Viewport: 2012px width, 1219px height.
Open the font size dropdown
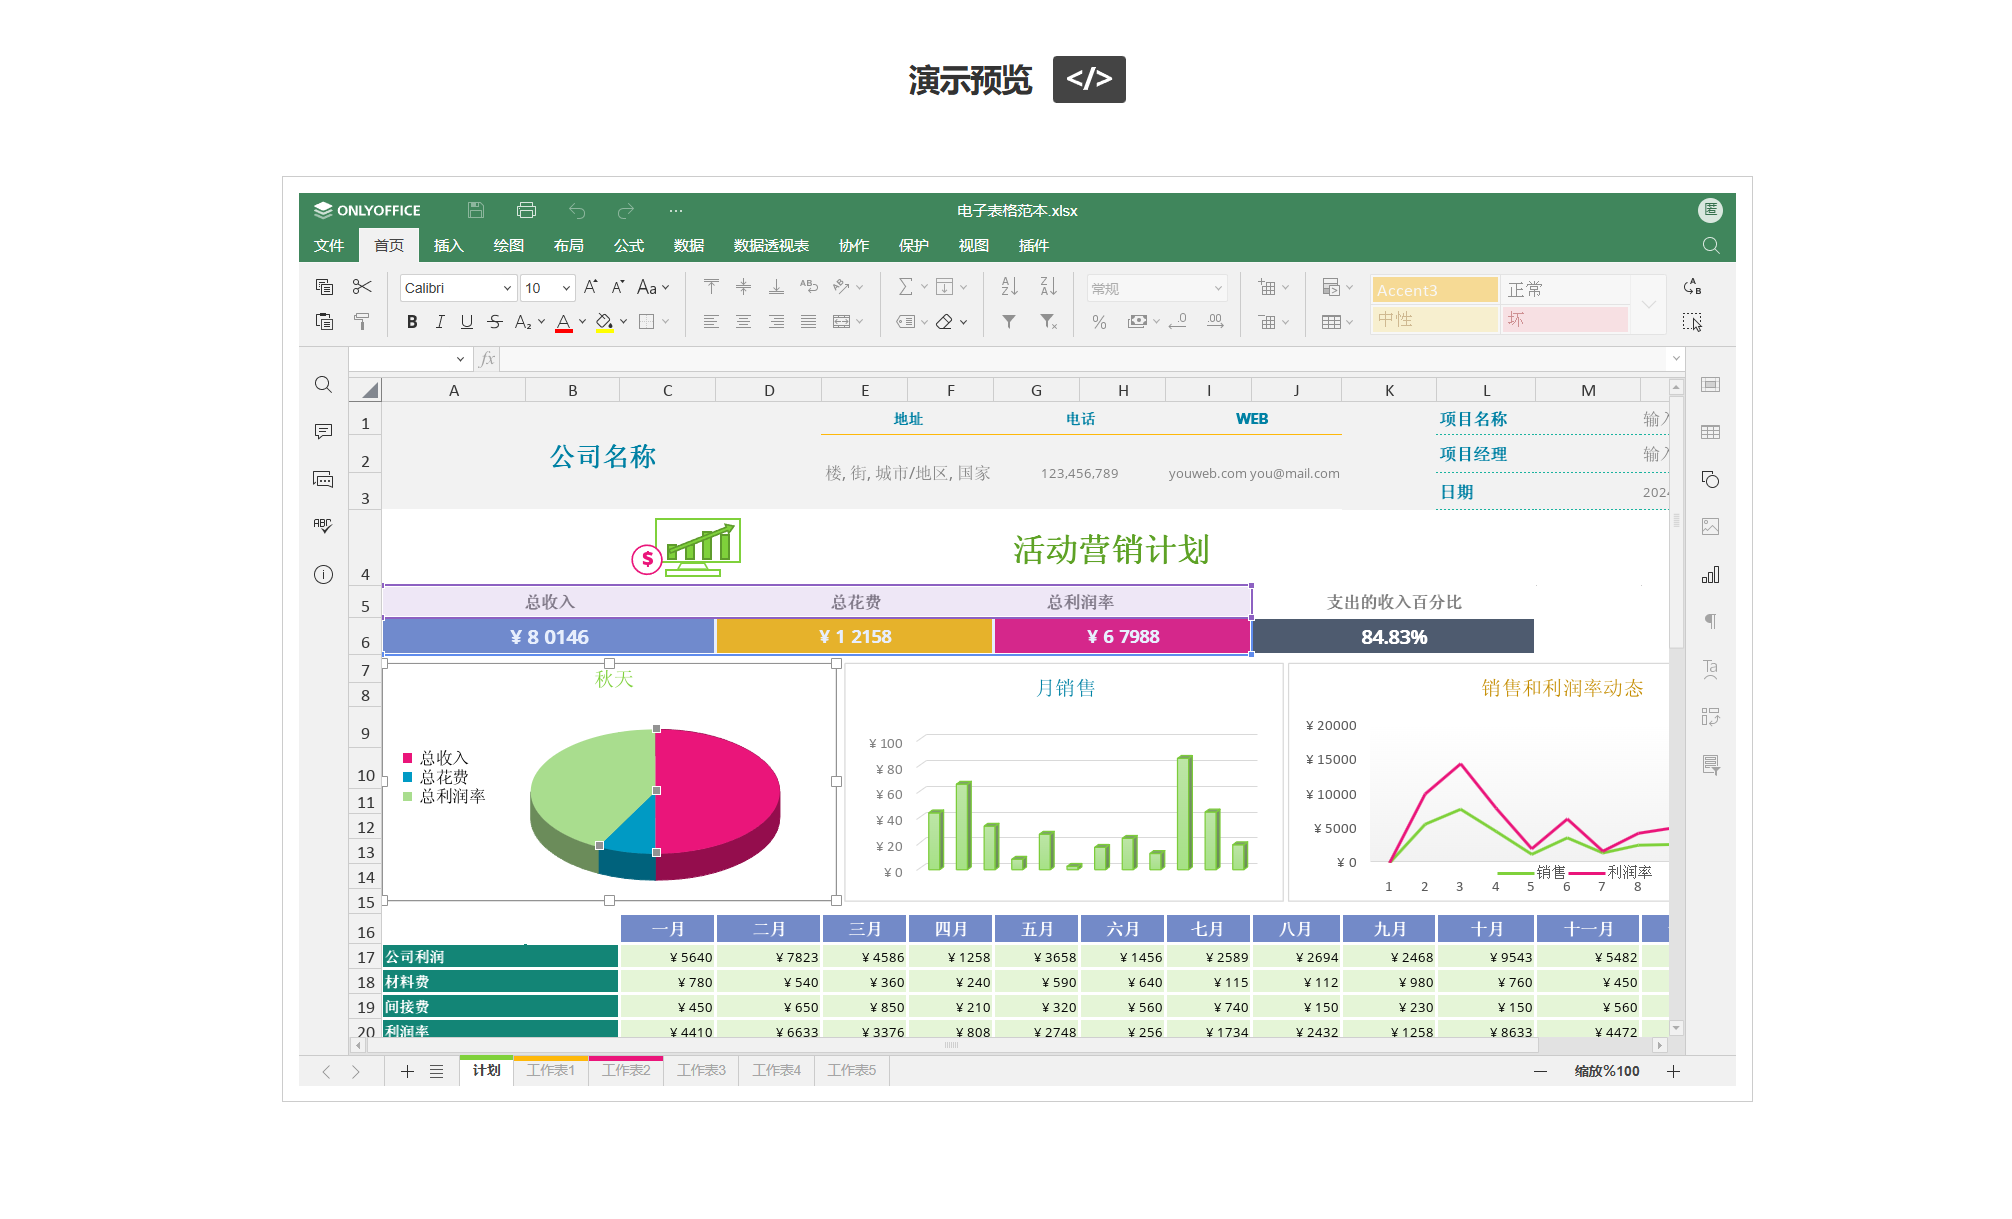point(566,288)
